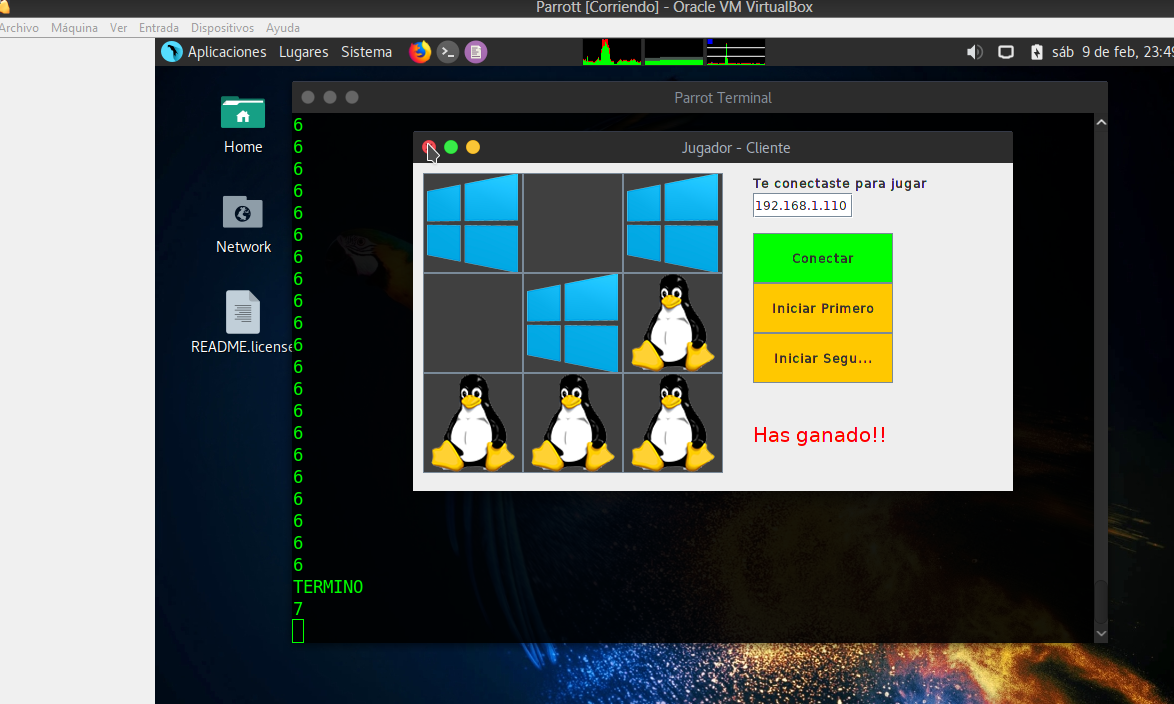Click the battery power tray icon
The image size is (1174, 704).
click(x=1036, y=52)
